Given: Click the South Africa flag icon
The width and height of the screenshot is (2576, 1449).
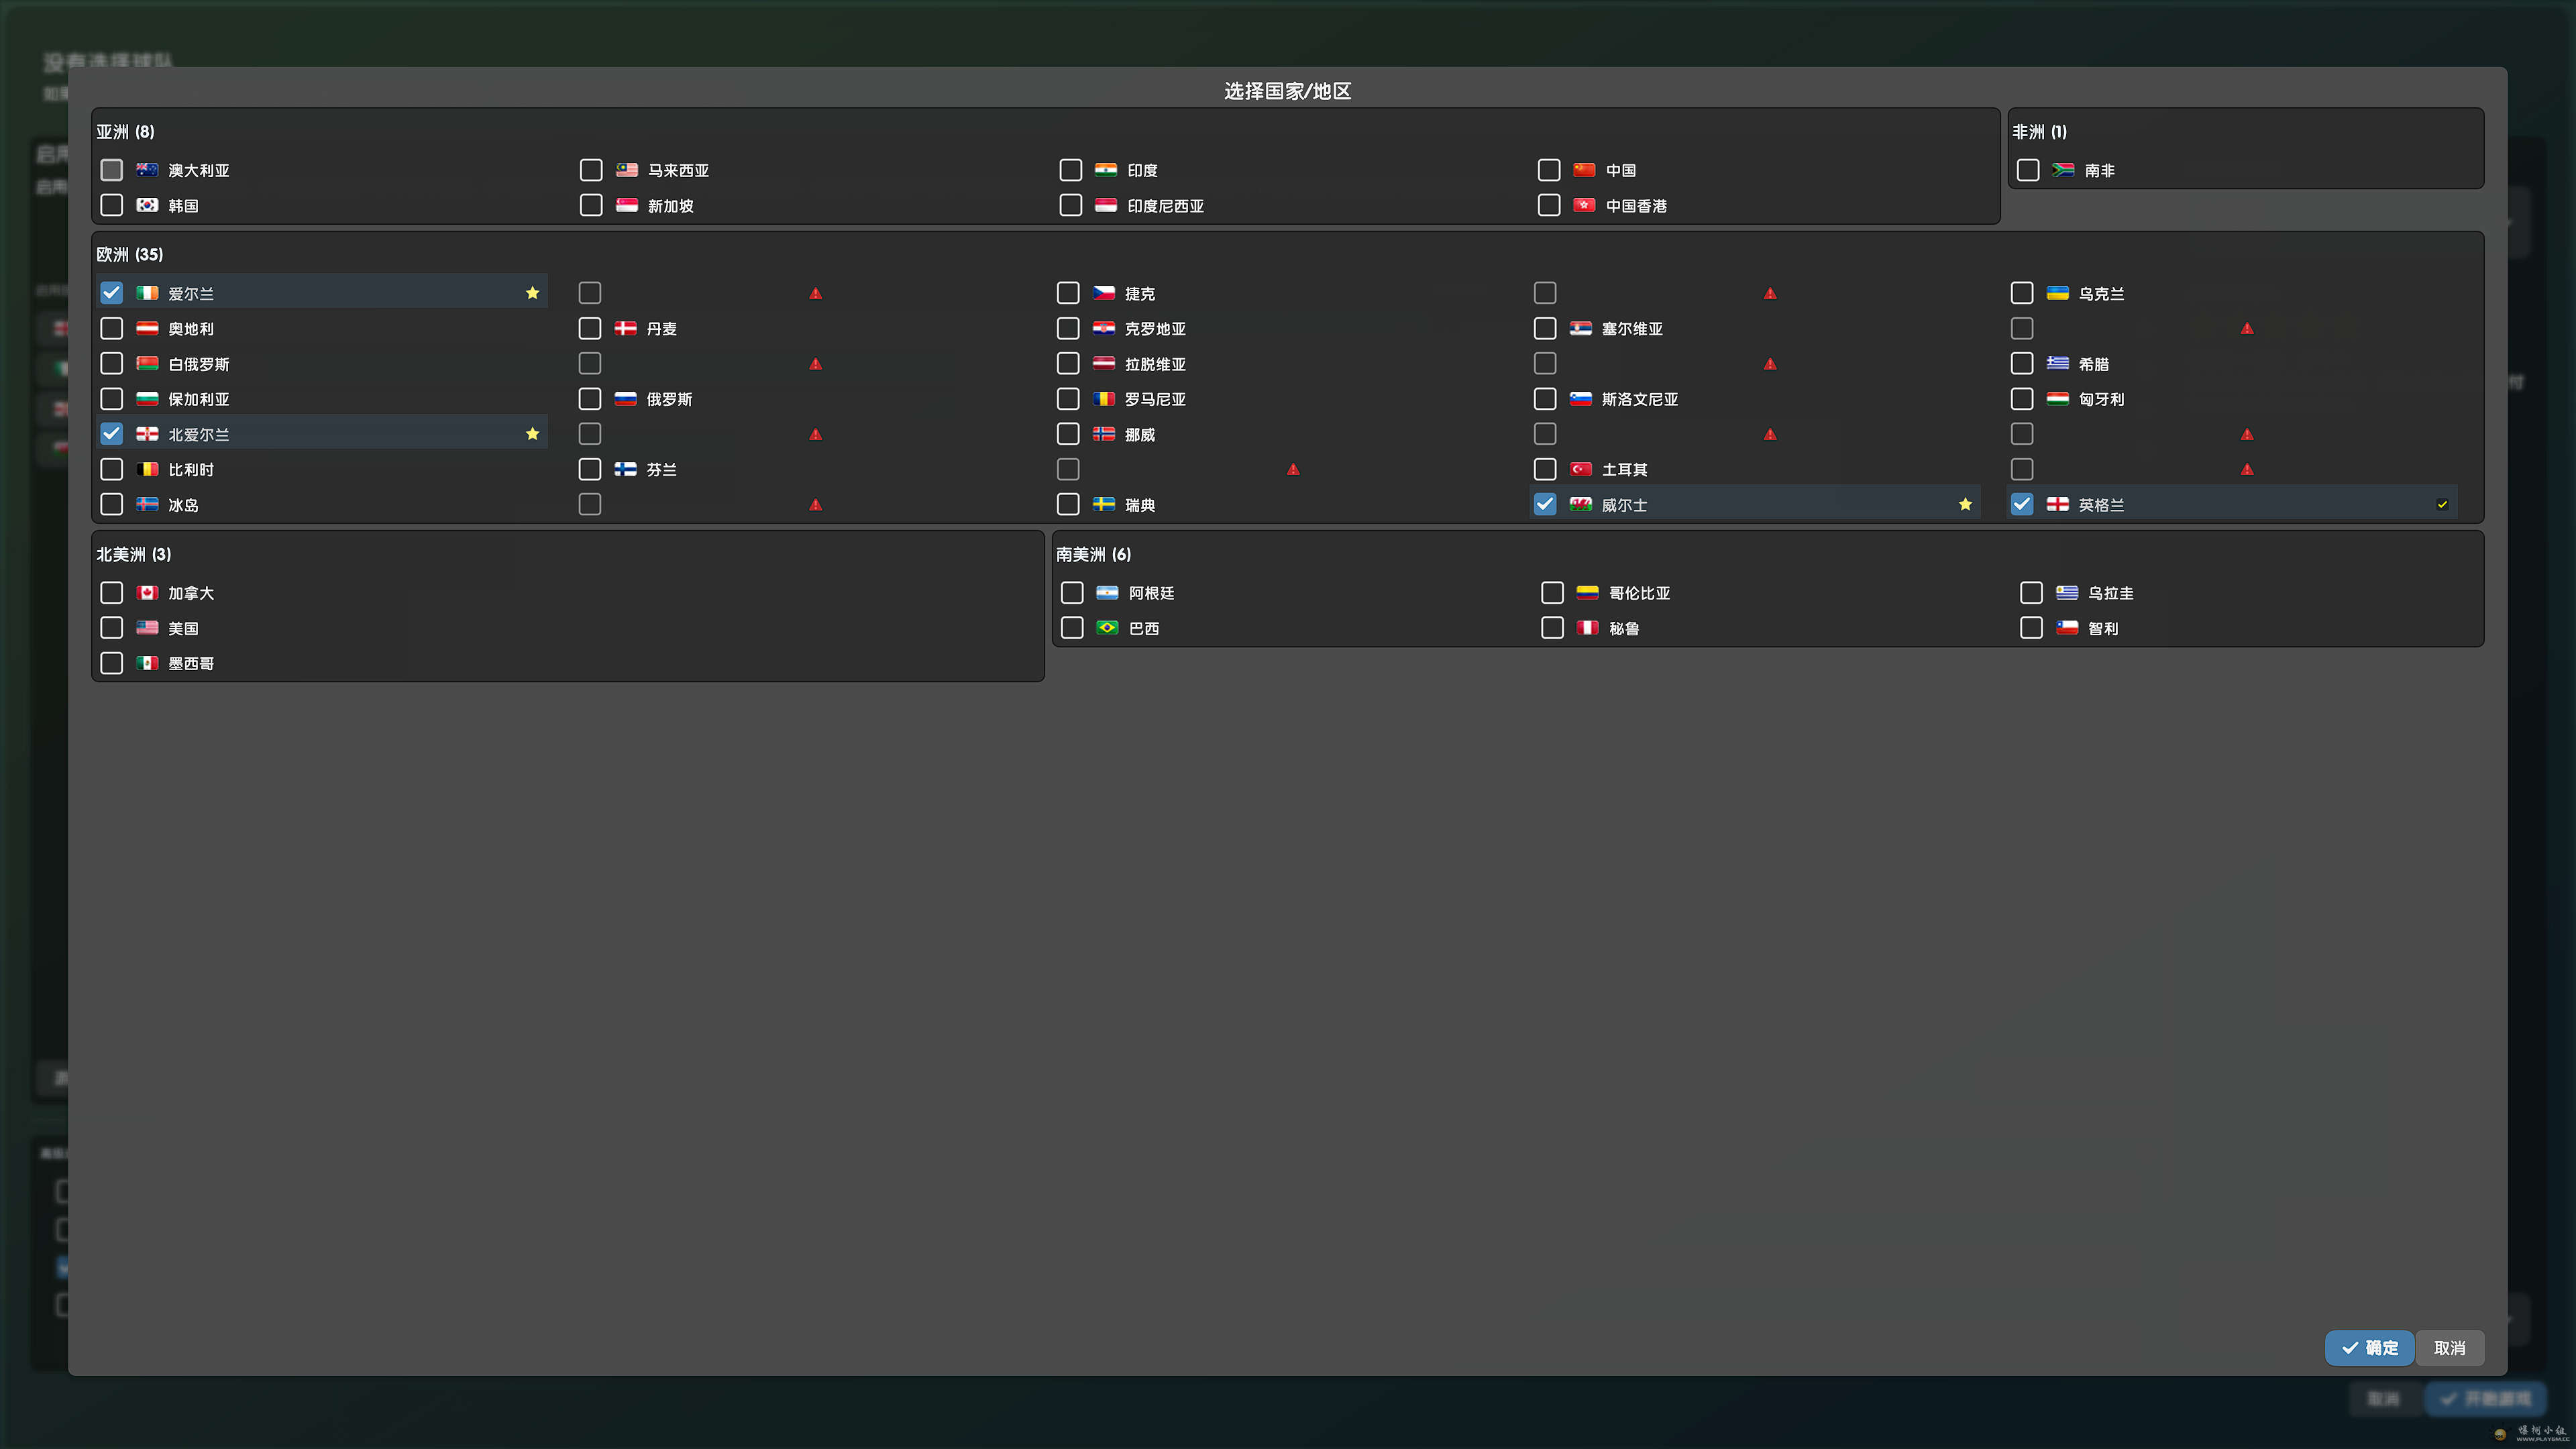Looking at the screenshot, I should pyautogui.click(x=2062, y=170).
